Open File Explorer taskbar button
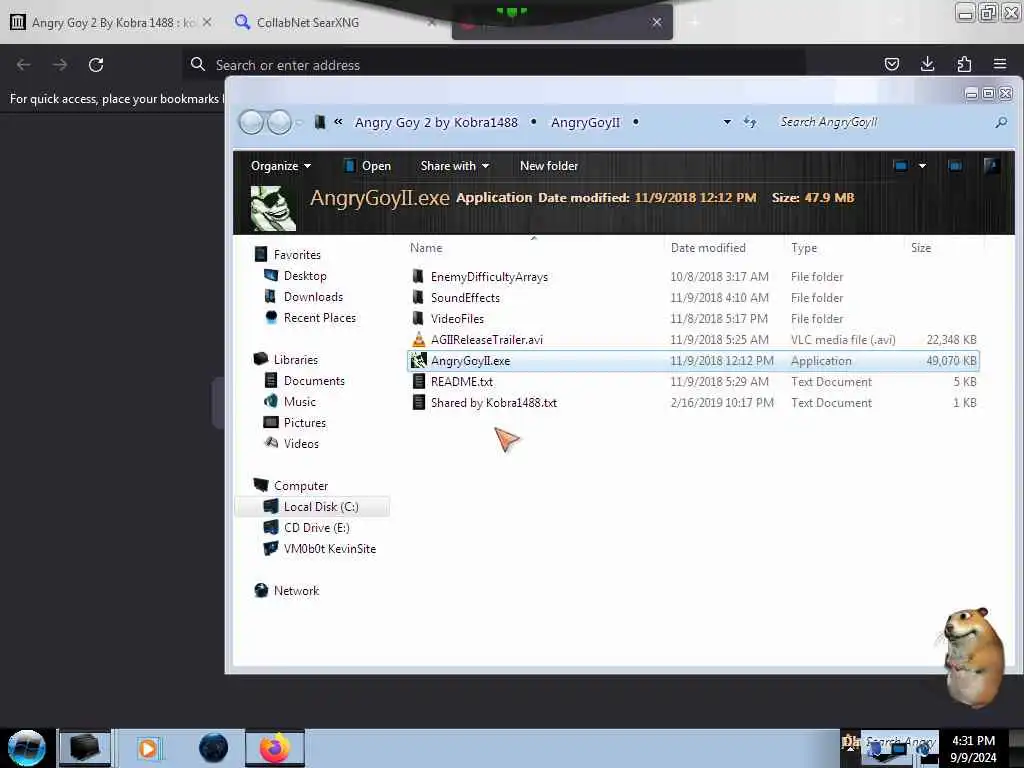1024x768 pixels. 84,748
